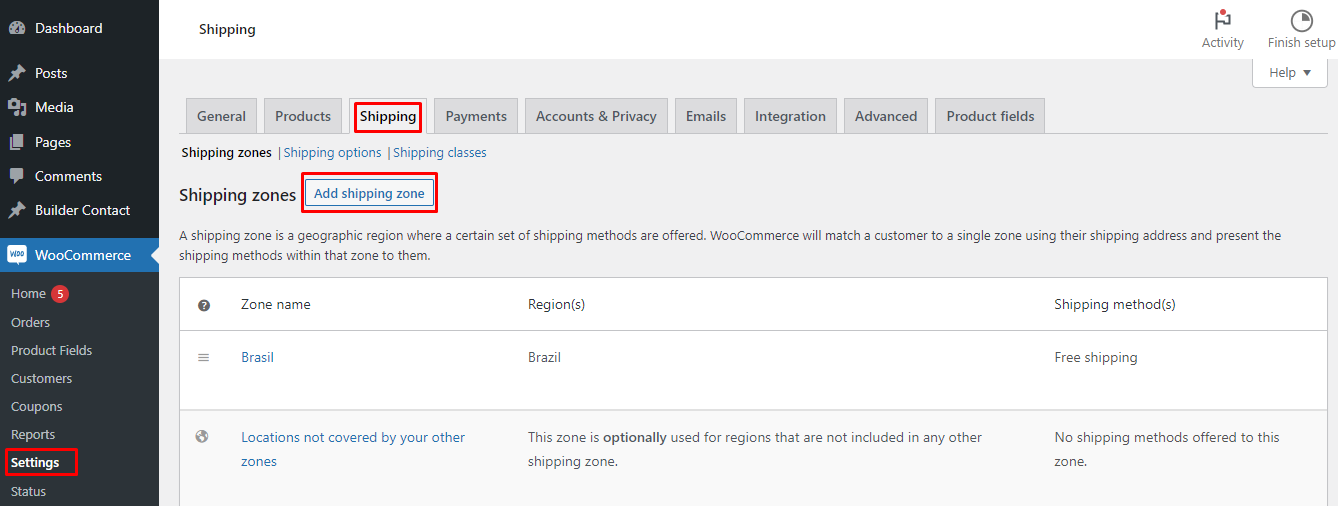Click the Media icon in sidebar
The height and width of the screenshot is (506, 1338).
click(17, 107)
